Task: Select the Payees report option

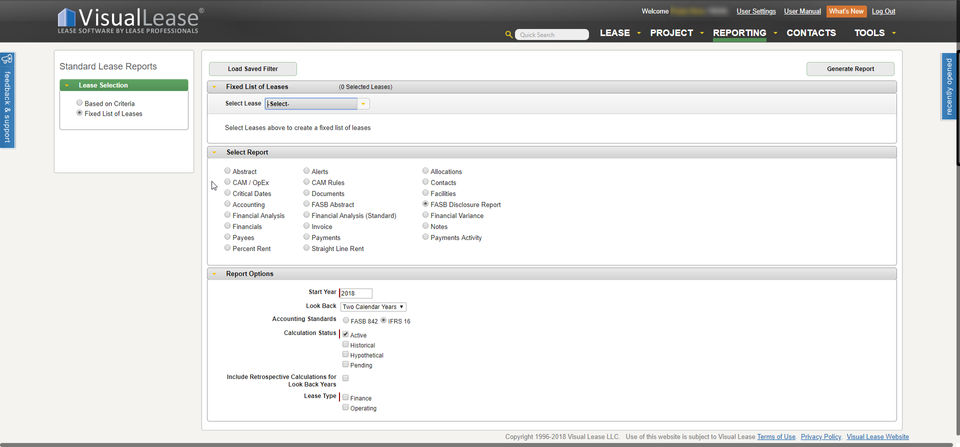Action: point(228,237)
